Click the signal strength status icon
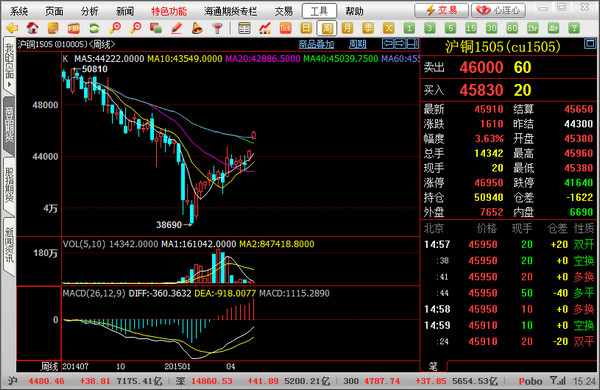This screenshot has height=390, width=600. (558, 381)
